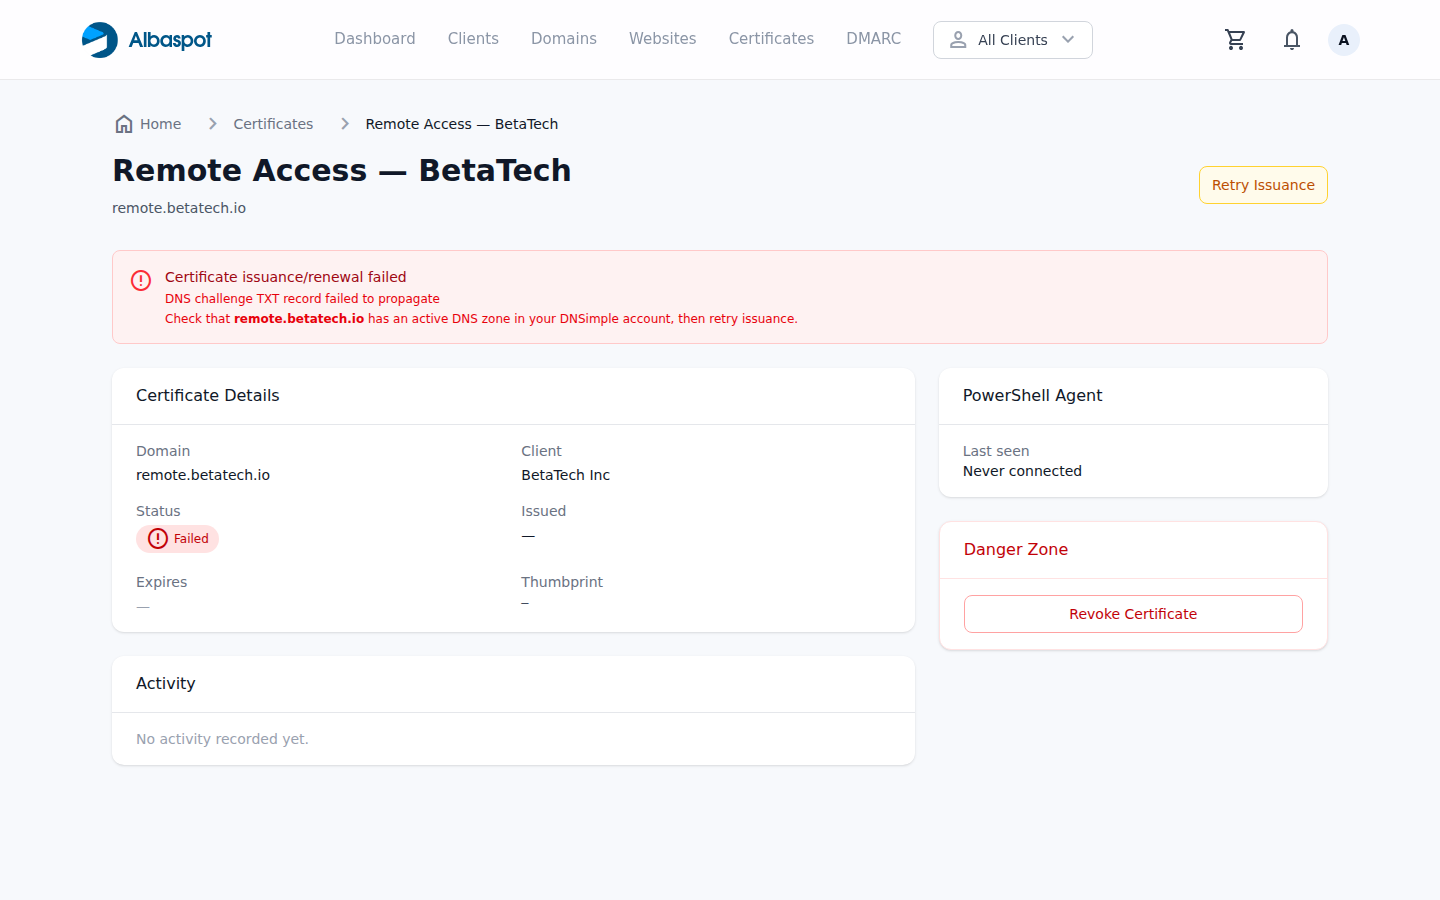
Task: Click the breadcrumb chevron after Home
Action: [x=212, y=124]
